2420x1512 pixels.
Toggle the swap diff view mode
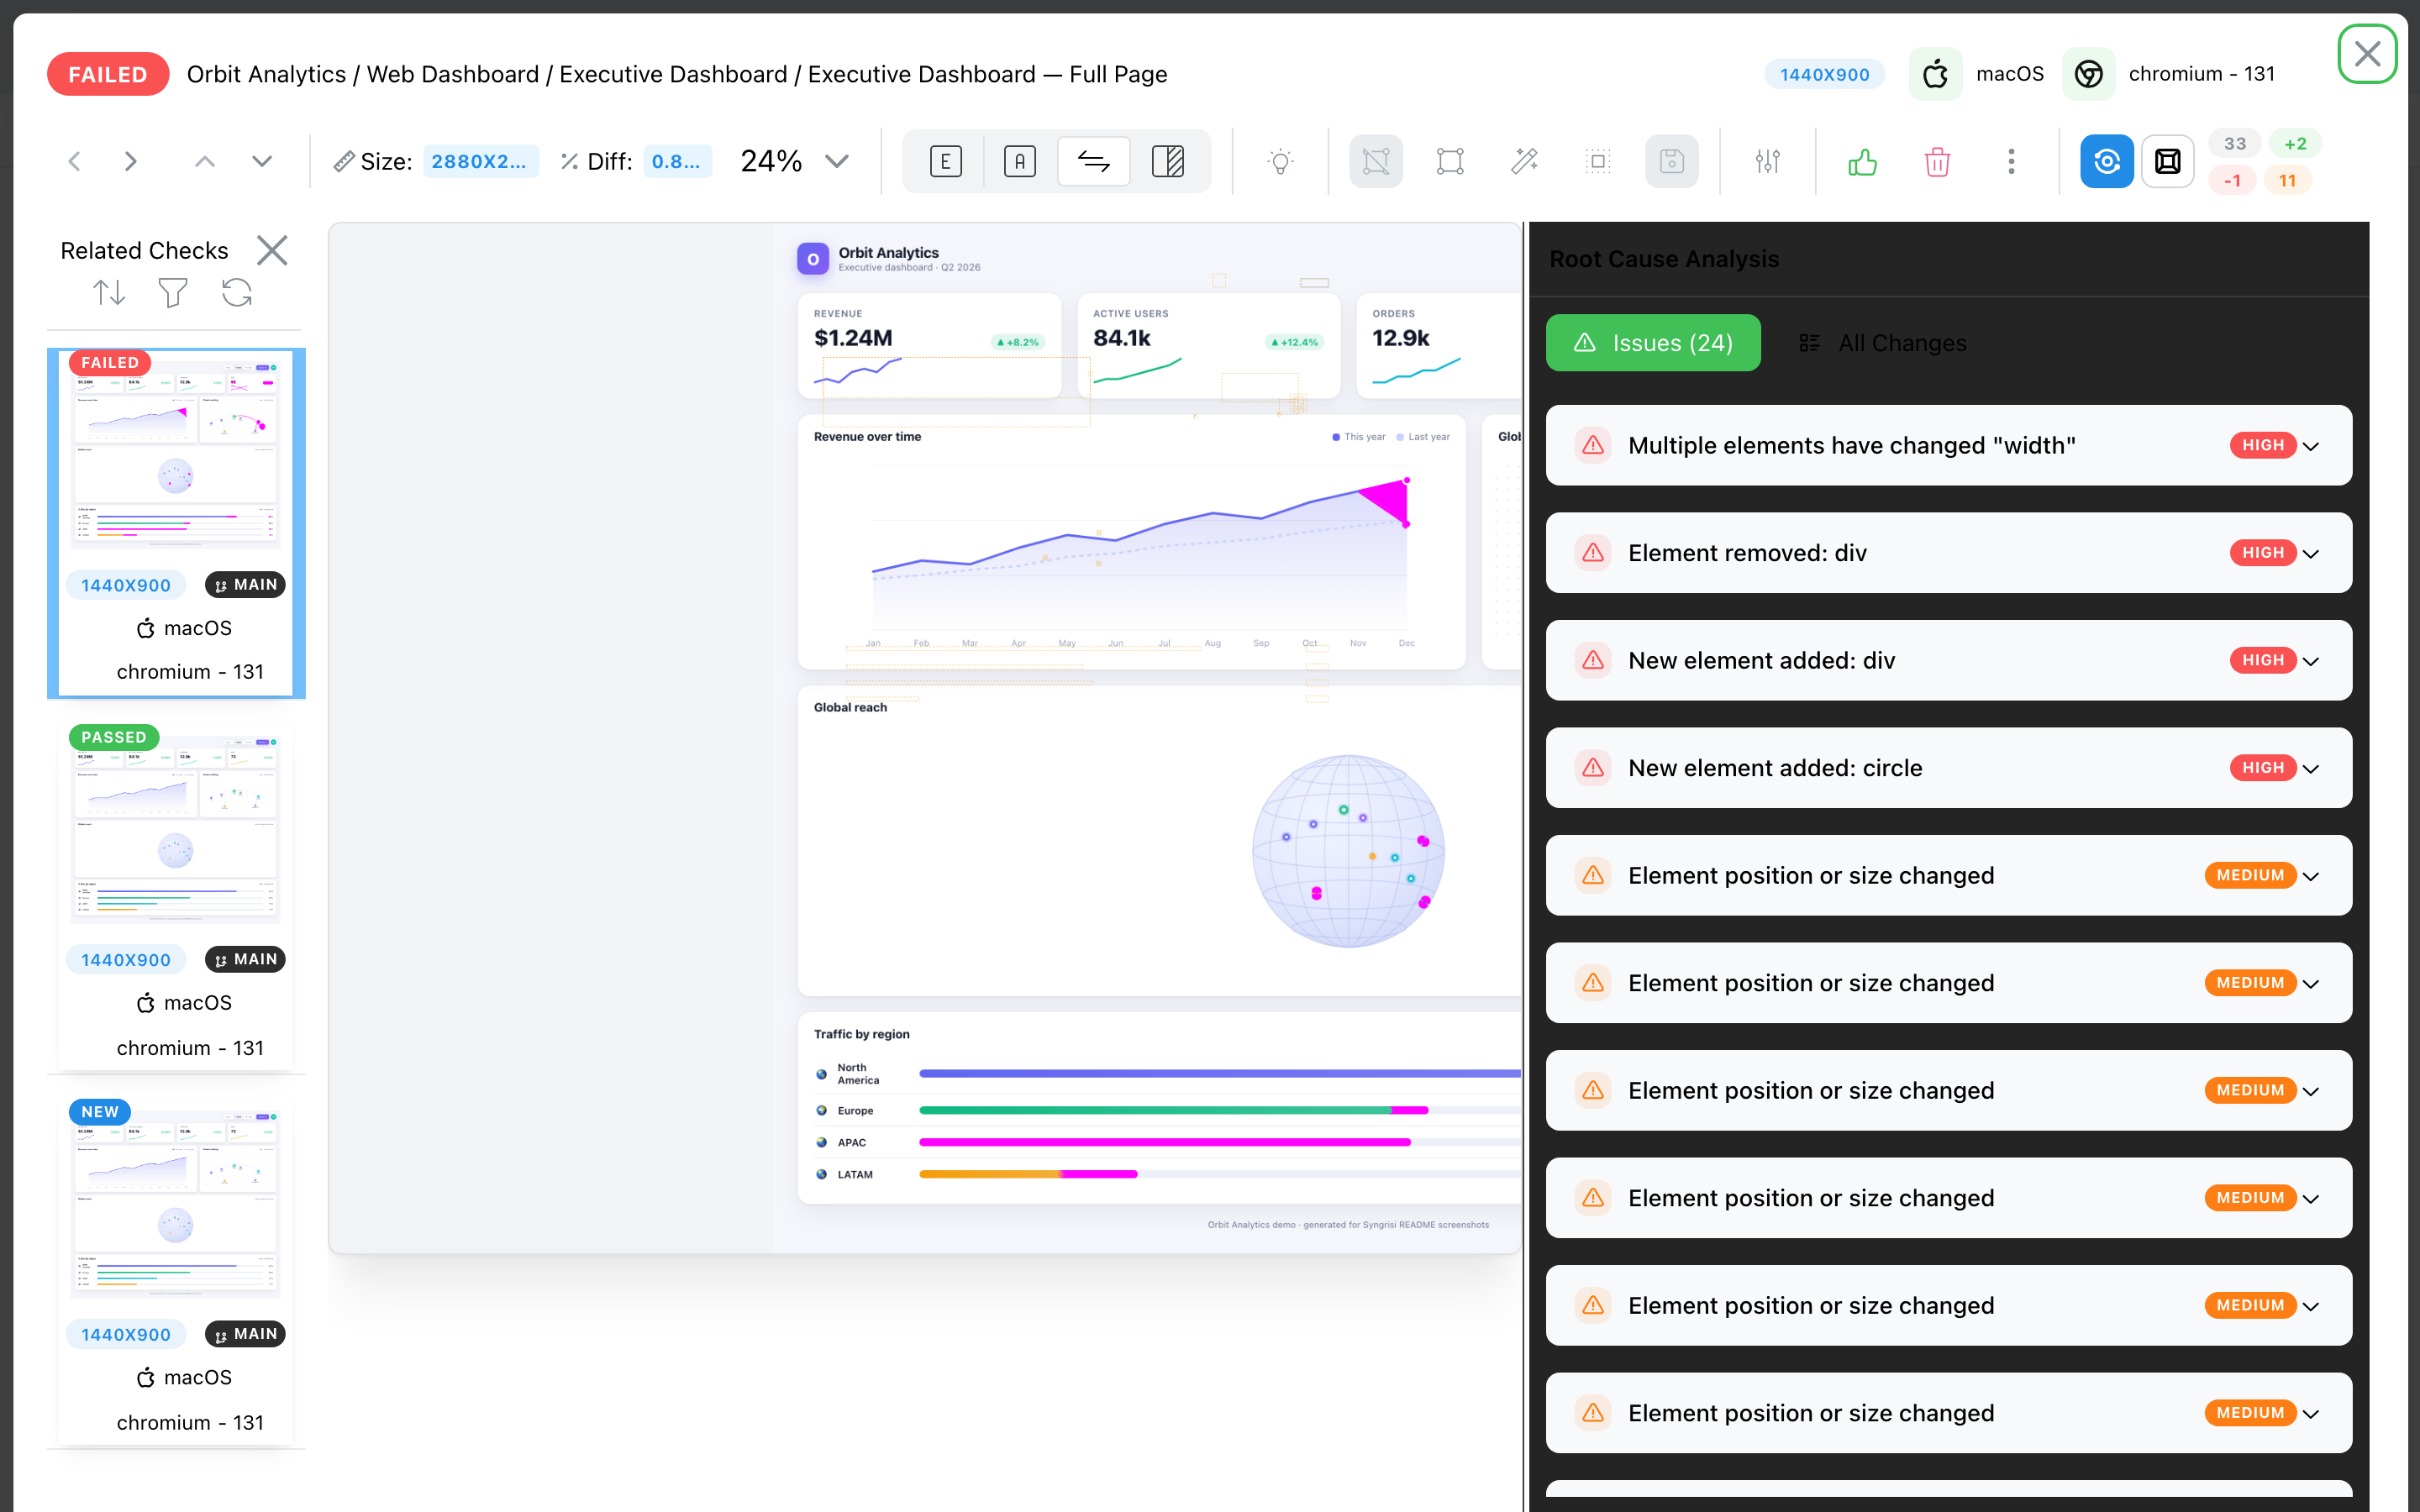pos(1094,161)
